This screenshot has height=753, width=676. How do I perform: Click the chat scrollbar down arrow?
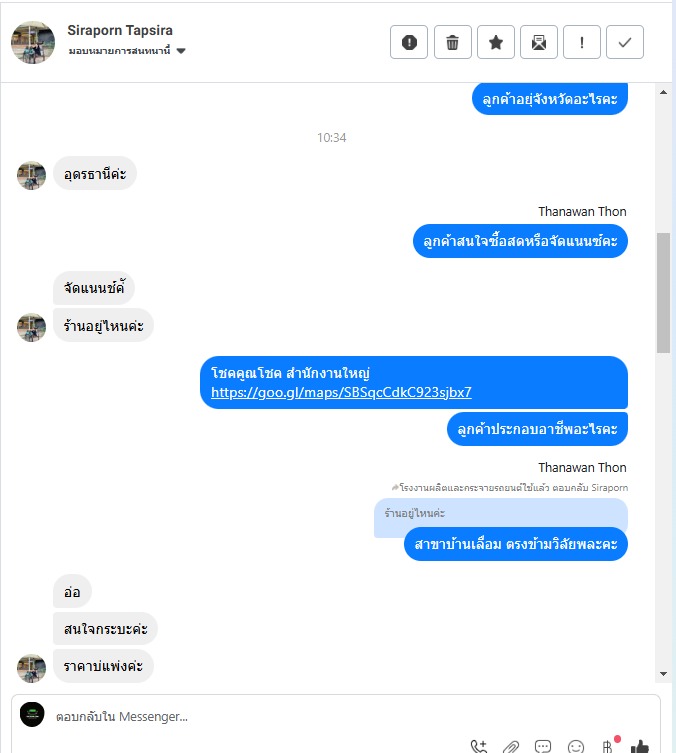point(664,674)
